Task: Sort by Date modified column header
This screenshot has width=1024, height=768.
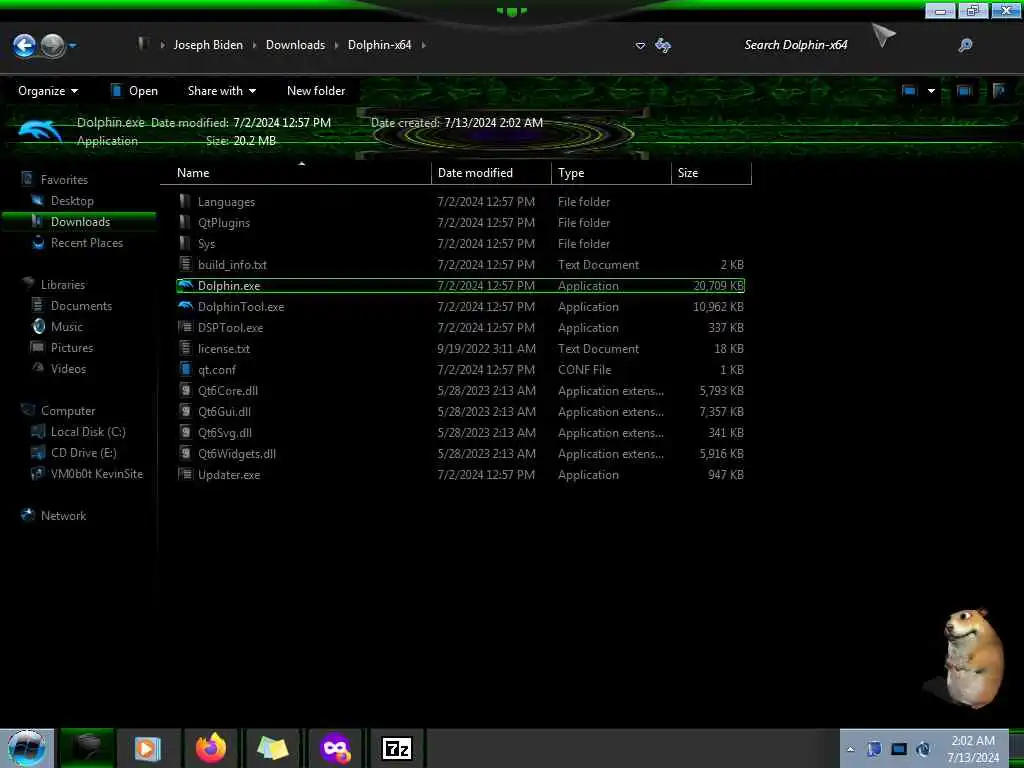Action: (x=491, y=173)
